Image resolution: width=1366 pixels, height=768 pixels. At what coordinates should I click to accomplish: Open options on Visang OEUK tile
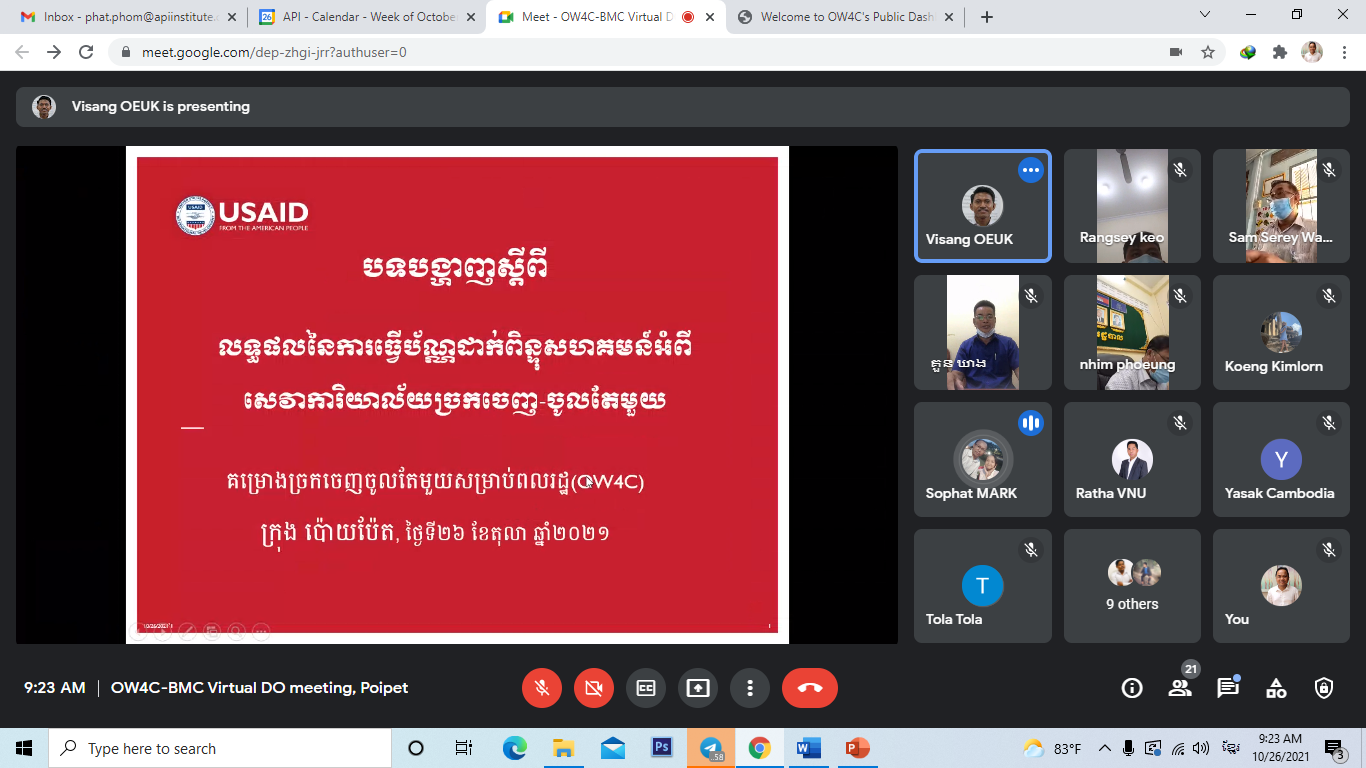pyautogui.click(x=1030, y=170)
